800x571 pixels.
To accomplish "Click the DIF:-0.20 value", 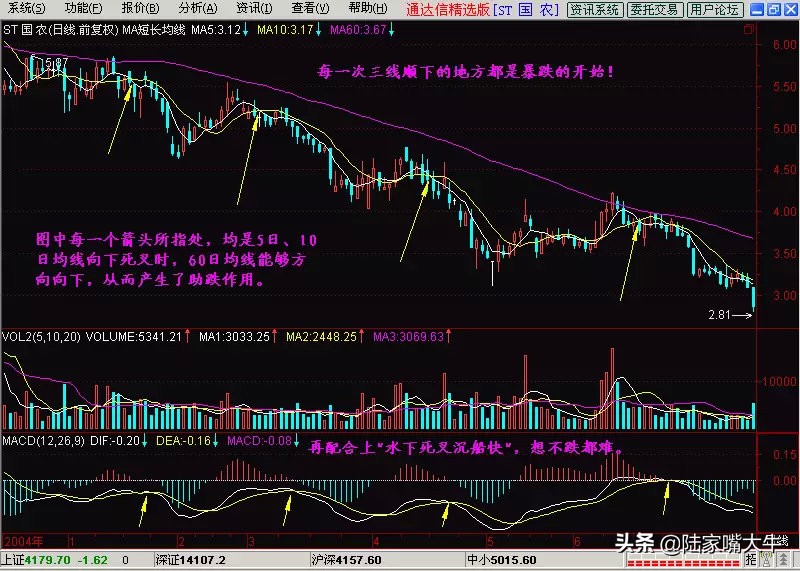I will (115, 441).
